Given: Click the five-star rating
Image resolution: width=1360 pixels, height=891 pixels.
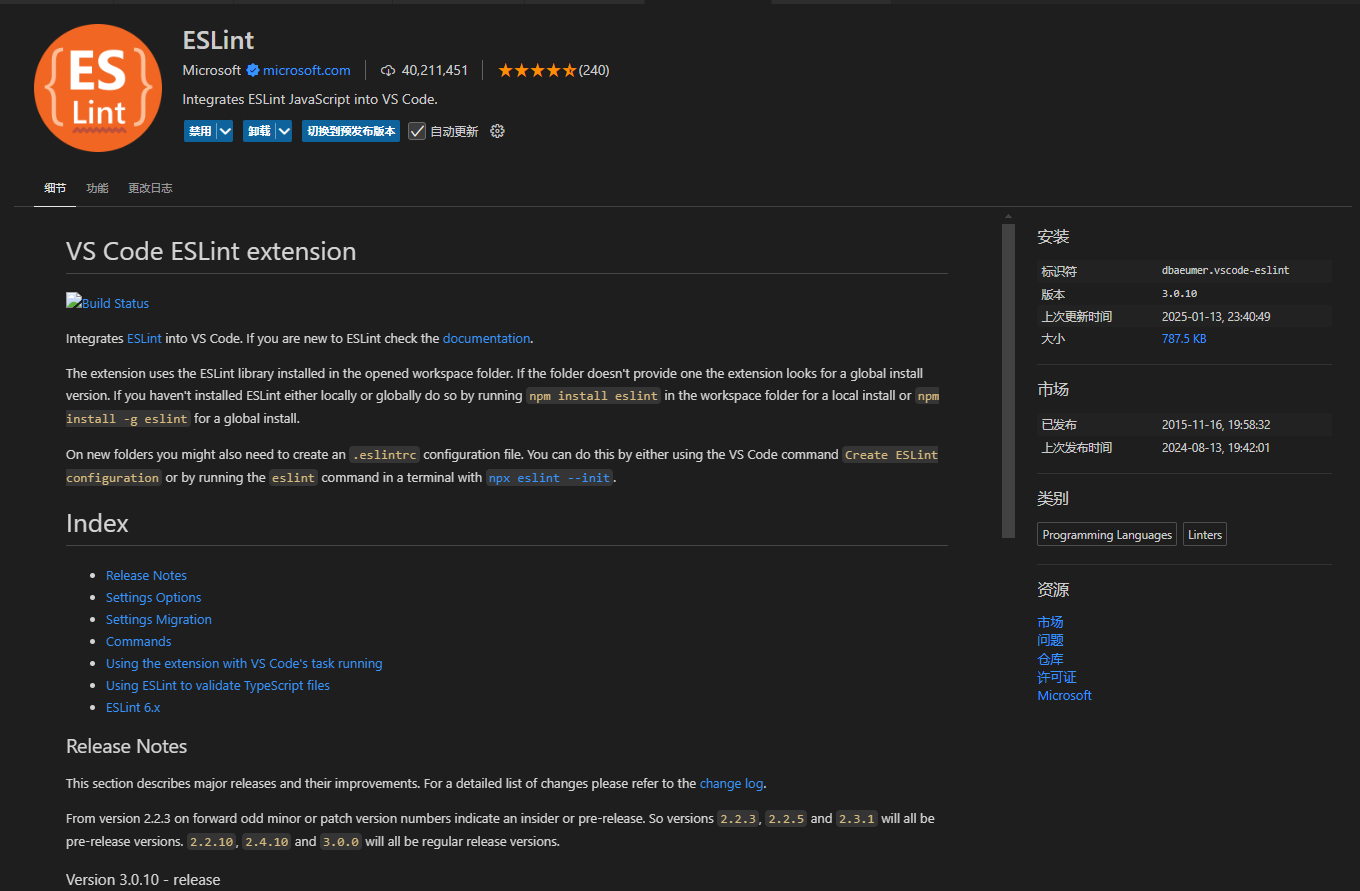Looking at the screenshot, I should 537,70.
